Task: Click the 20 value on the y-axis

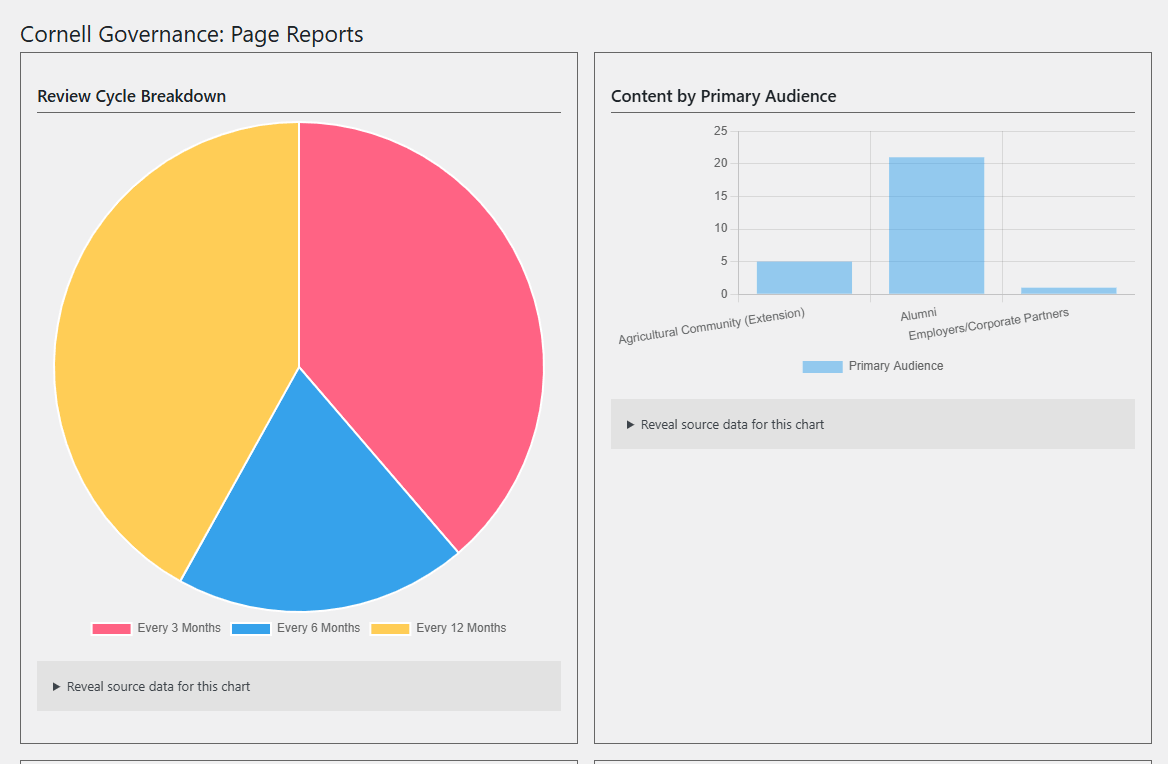Action: click(x=720, y=163)
